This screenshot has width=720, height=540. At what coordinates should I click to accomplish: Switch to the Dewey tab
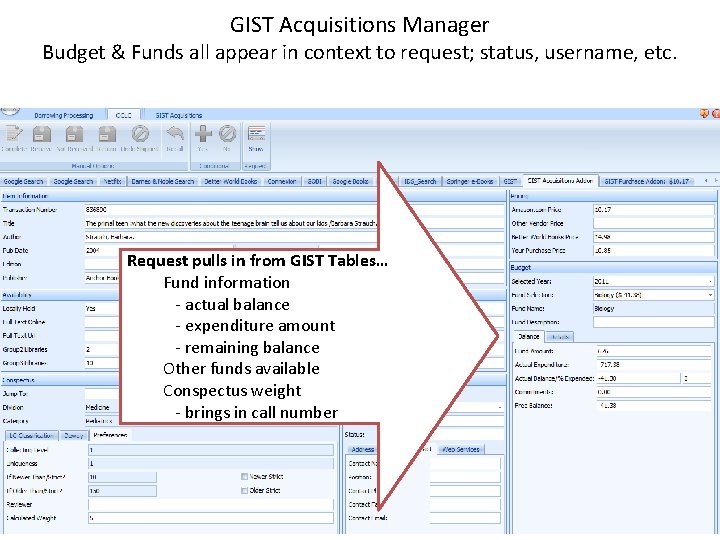point(73,435)
